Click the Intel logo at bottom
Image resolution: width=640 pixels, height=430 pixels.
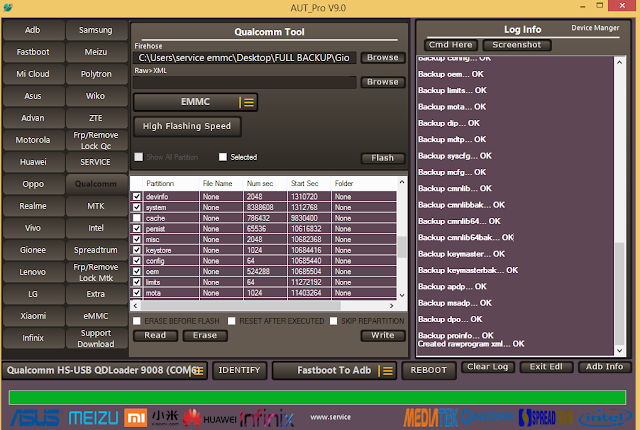[606, 418]
